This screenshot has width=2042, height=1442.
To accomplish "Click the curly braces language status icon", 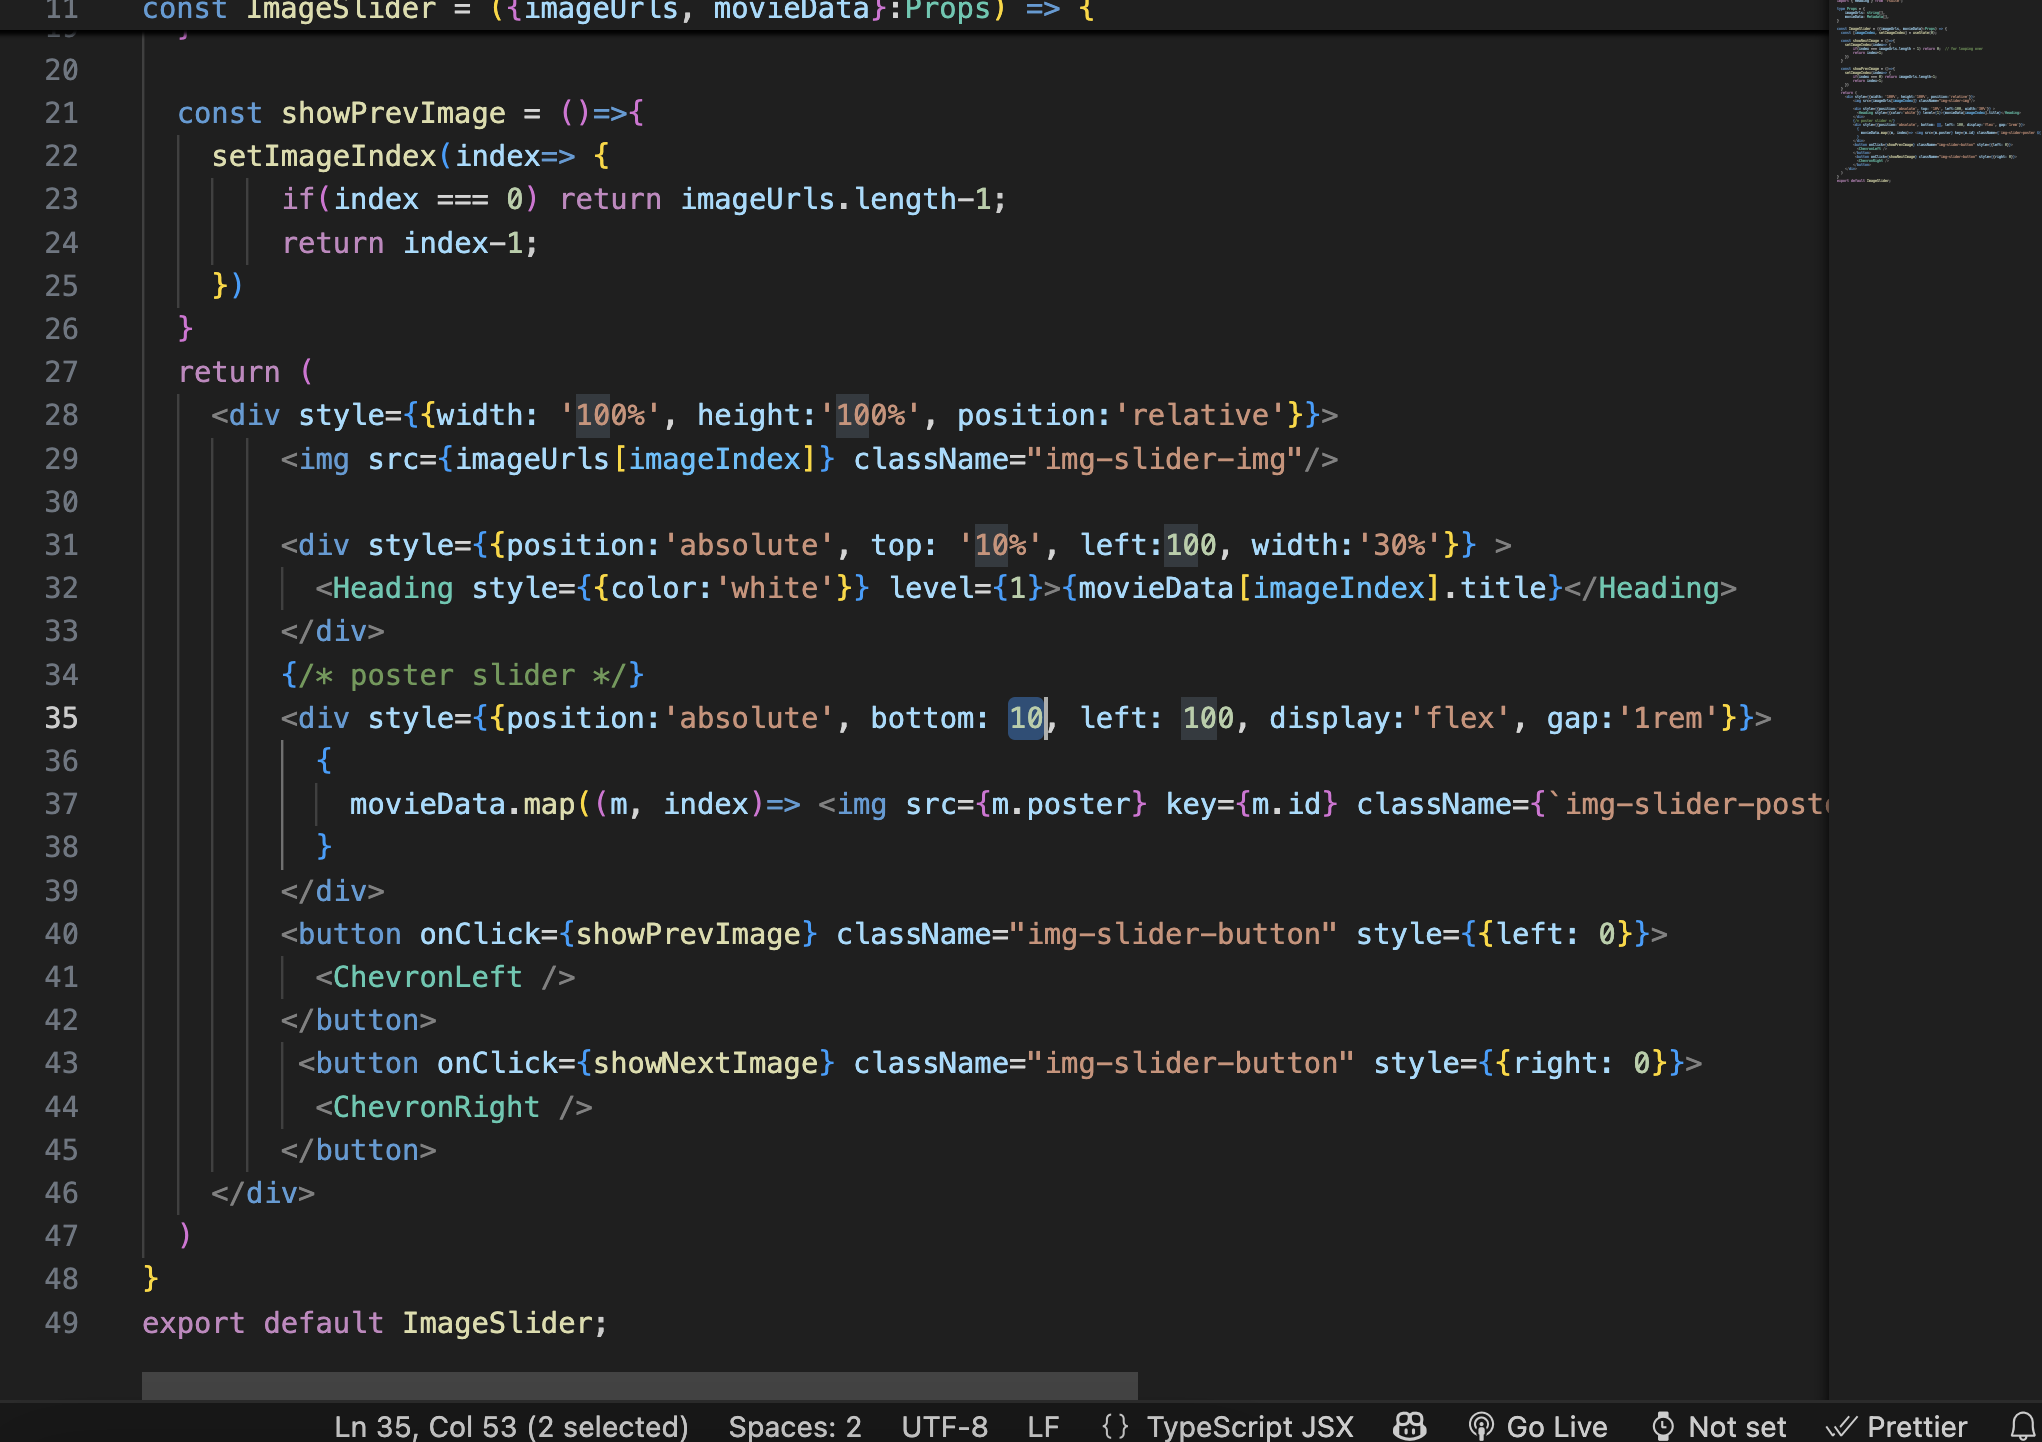I will (x=1115, y=1426).
